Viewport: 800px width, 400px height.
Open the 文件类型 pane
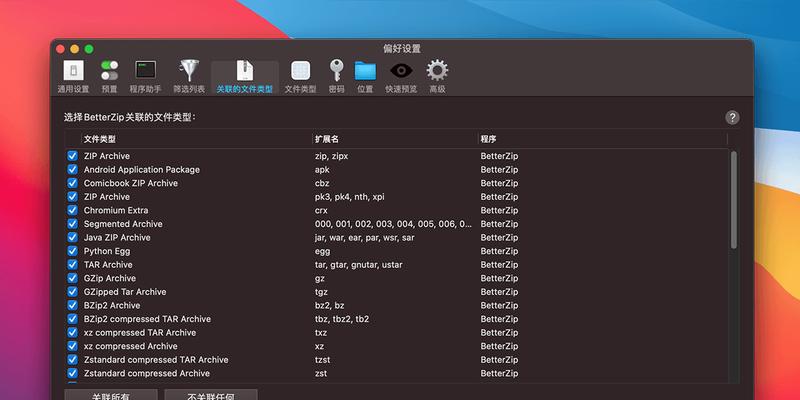pyautogui.click(x=301, y=77)
